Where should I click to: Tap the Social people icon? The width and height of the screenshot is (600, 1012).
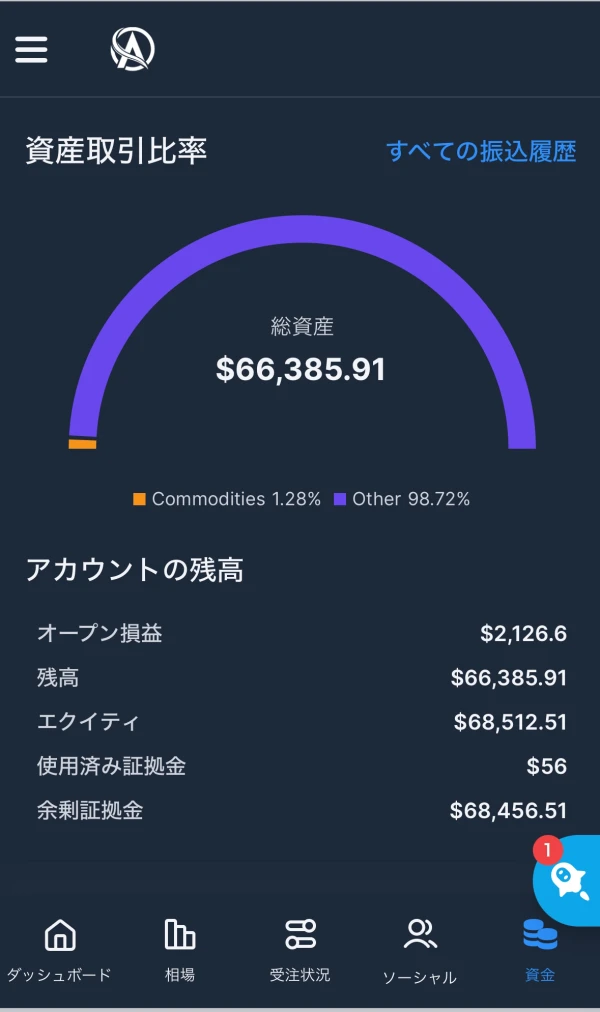tap(420, 935)
